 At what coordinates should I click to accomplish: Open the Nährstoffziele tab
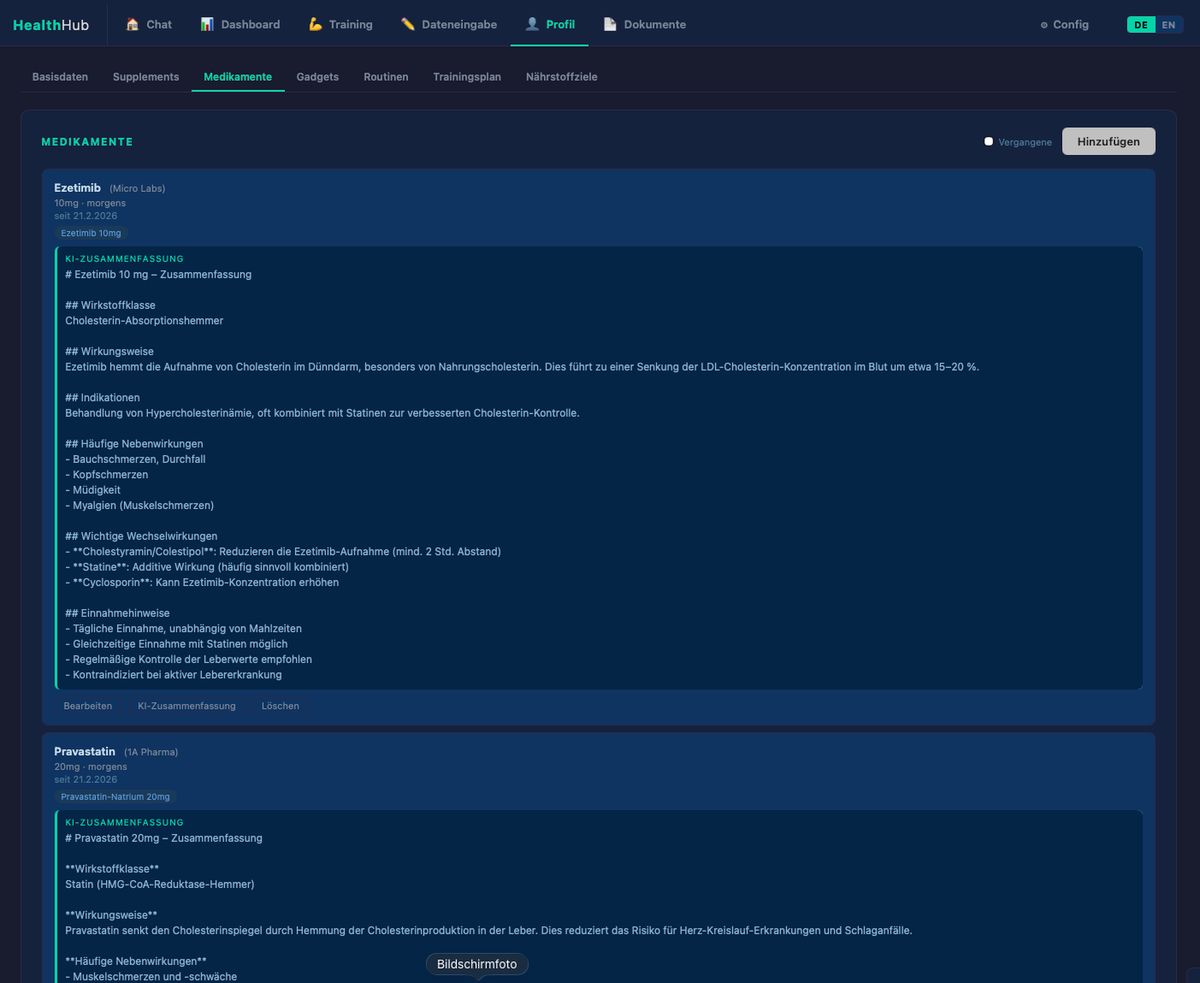click(x=561, y=77)
